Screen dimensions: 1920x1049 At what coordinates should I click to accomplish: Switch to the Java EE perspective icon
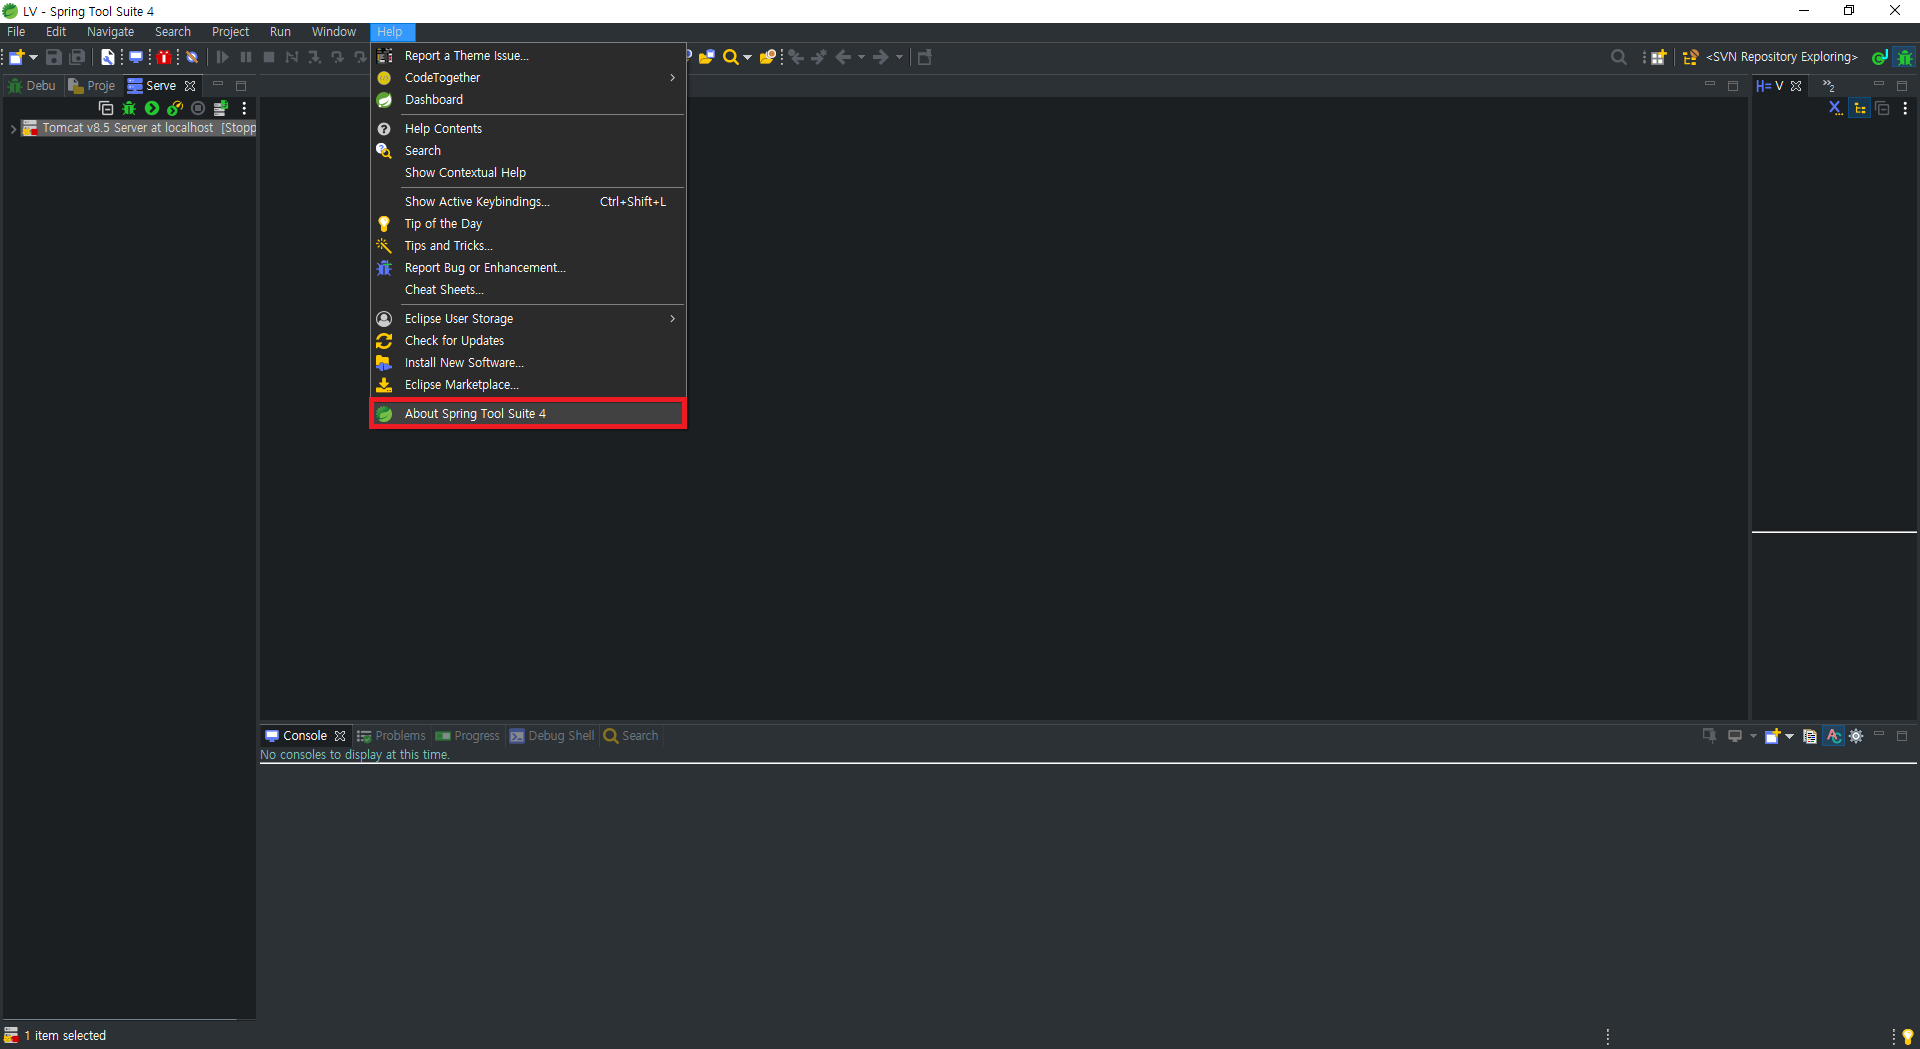click(1880, 57)
